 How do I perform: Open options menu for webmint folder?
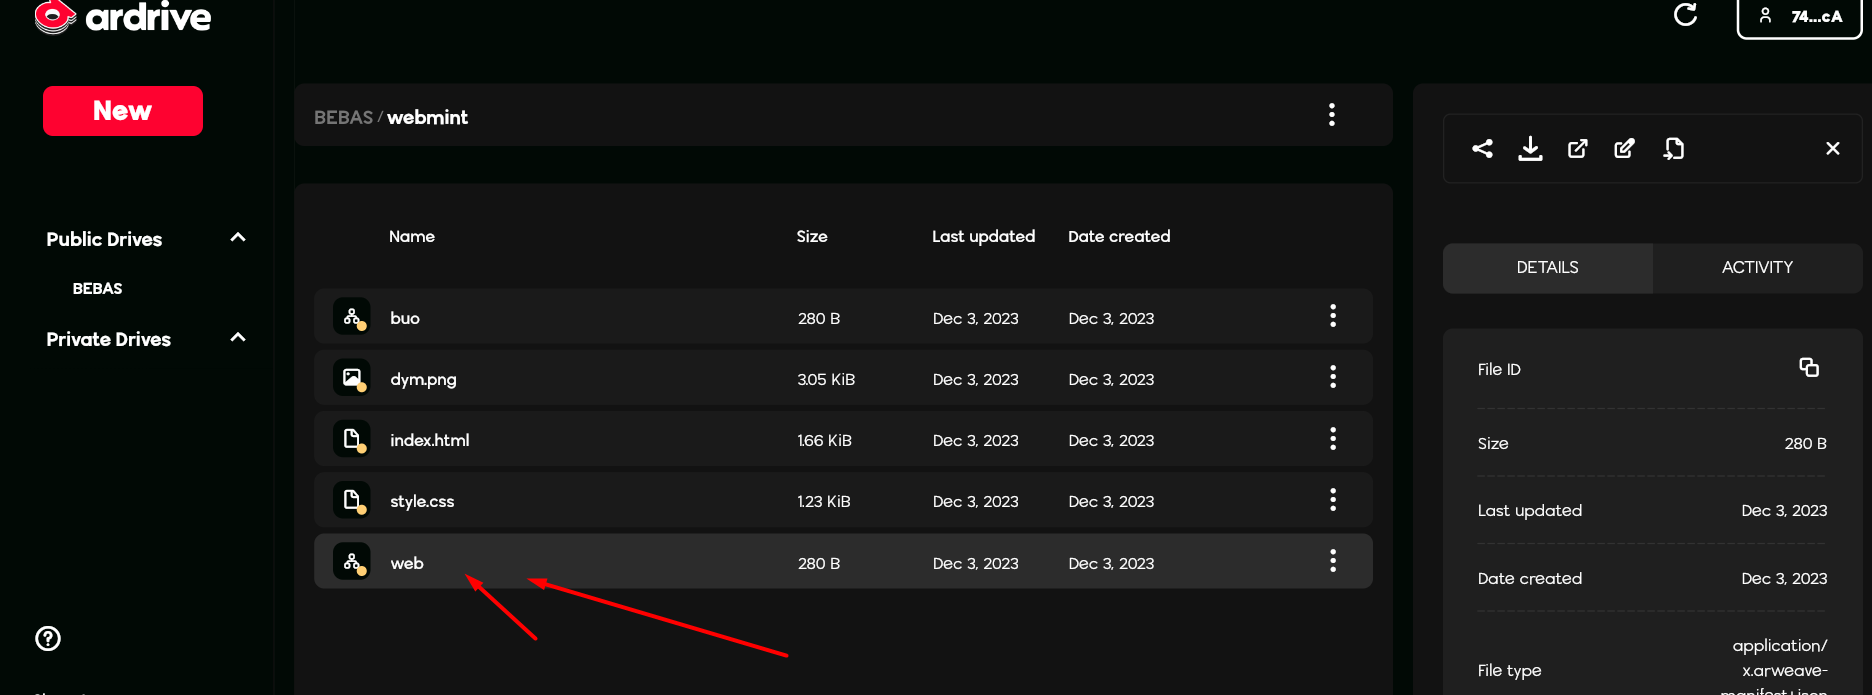1331,115
